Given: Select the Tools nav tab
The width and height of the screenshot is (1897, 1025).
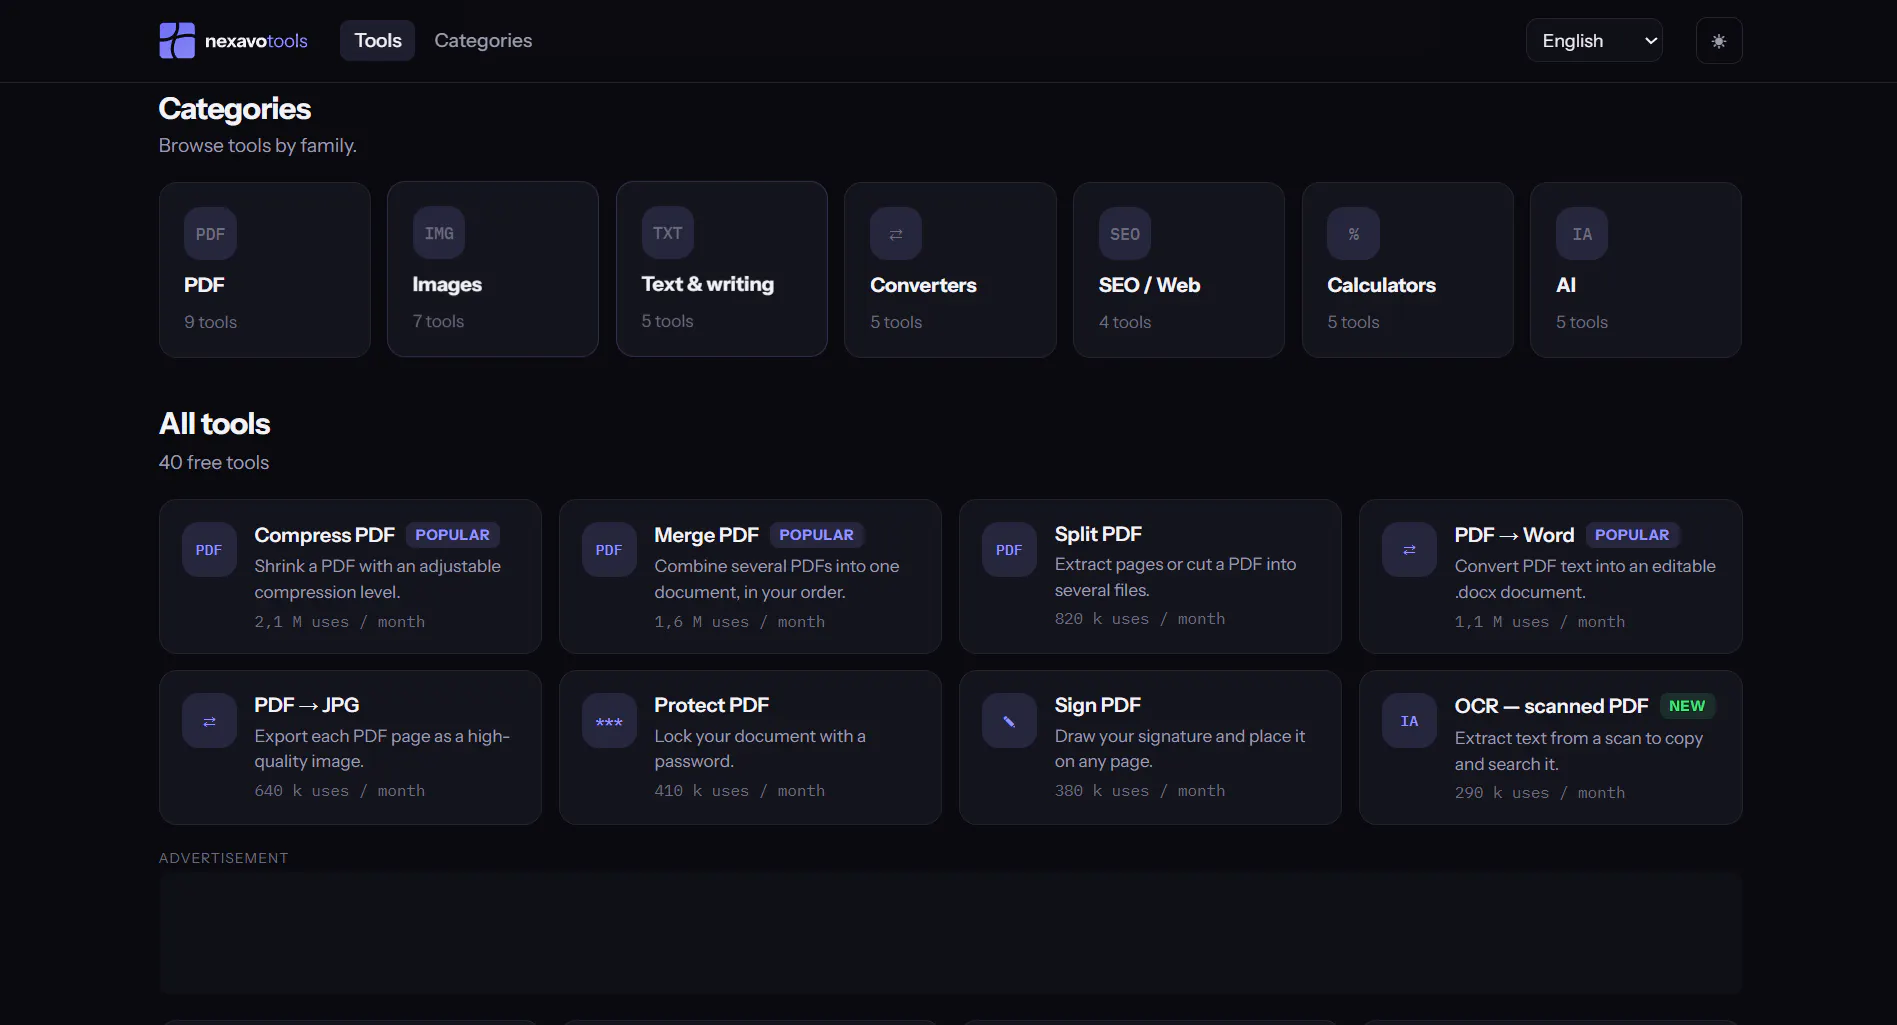Looking at the screenshot, I should click(378, 41).
